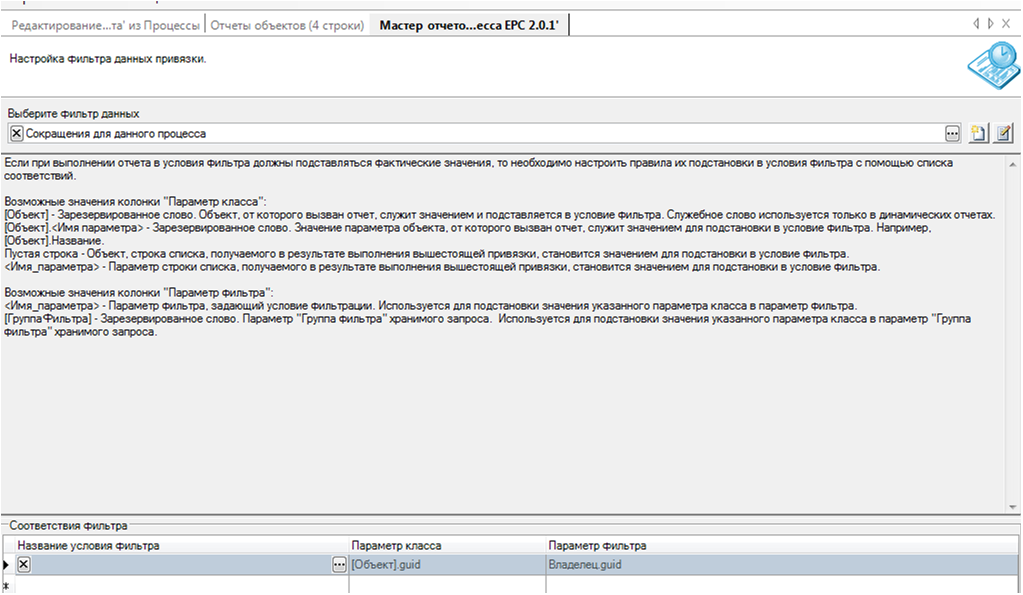
Task: Click the '[Объект].guid' class parameter cell
Action: 447,565
